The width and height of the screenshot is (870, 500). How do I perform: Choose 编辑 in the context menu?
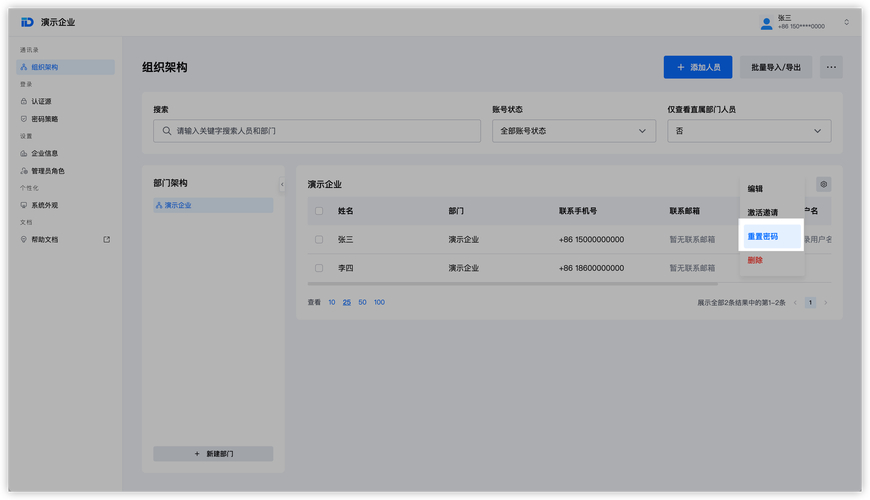(x=755, y=189)
